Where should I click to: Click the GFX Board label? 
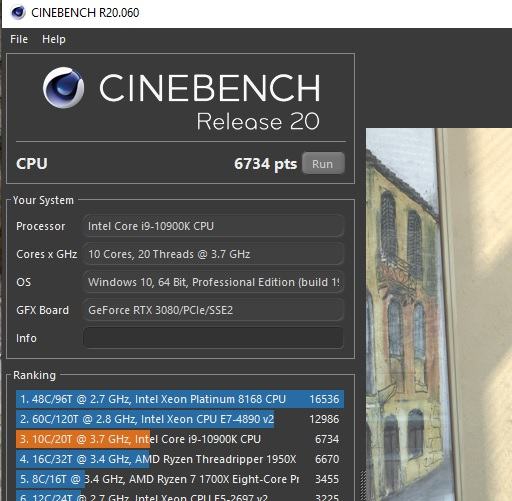coord(42,310)
